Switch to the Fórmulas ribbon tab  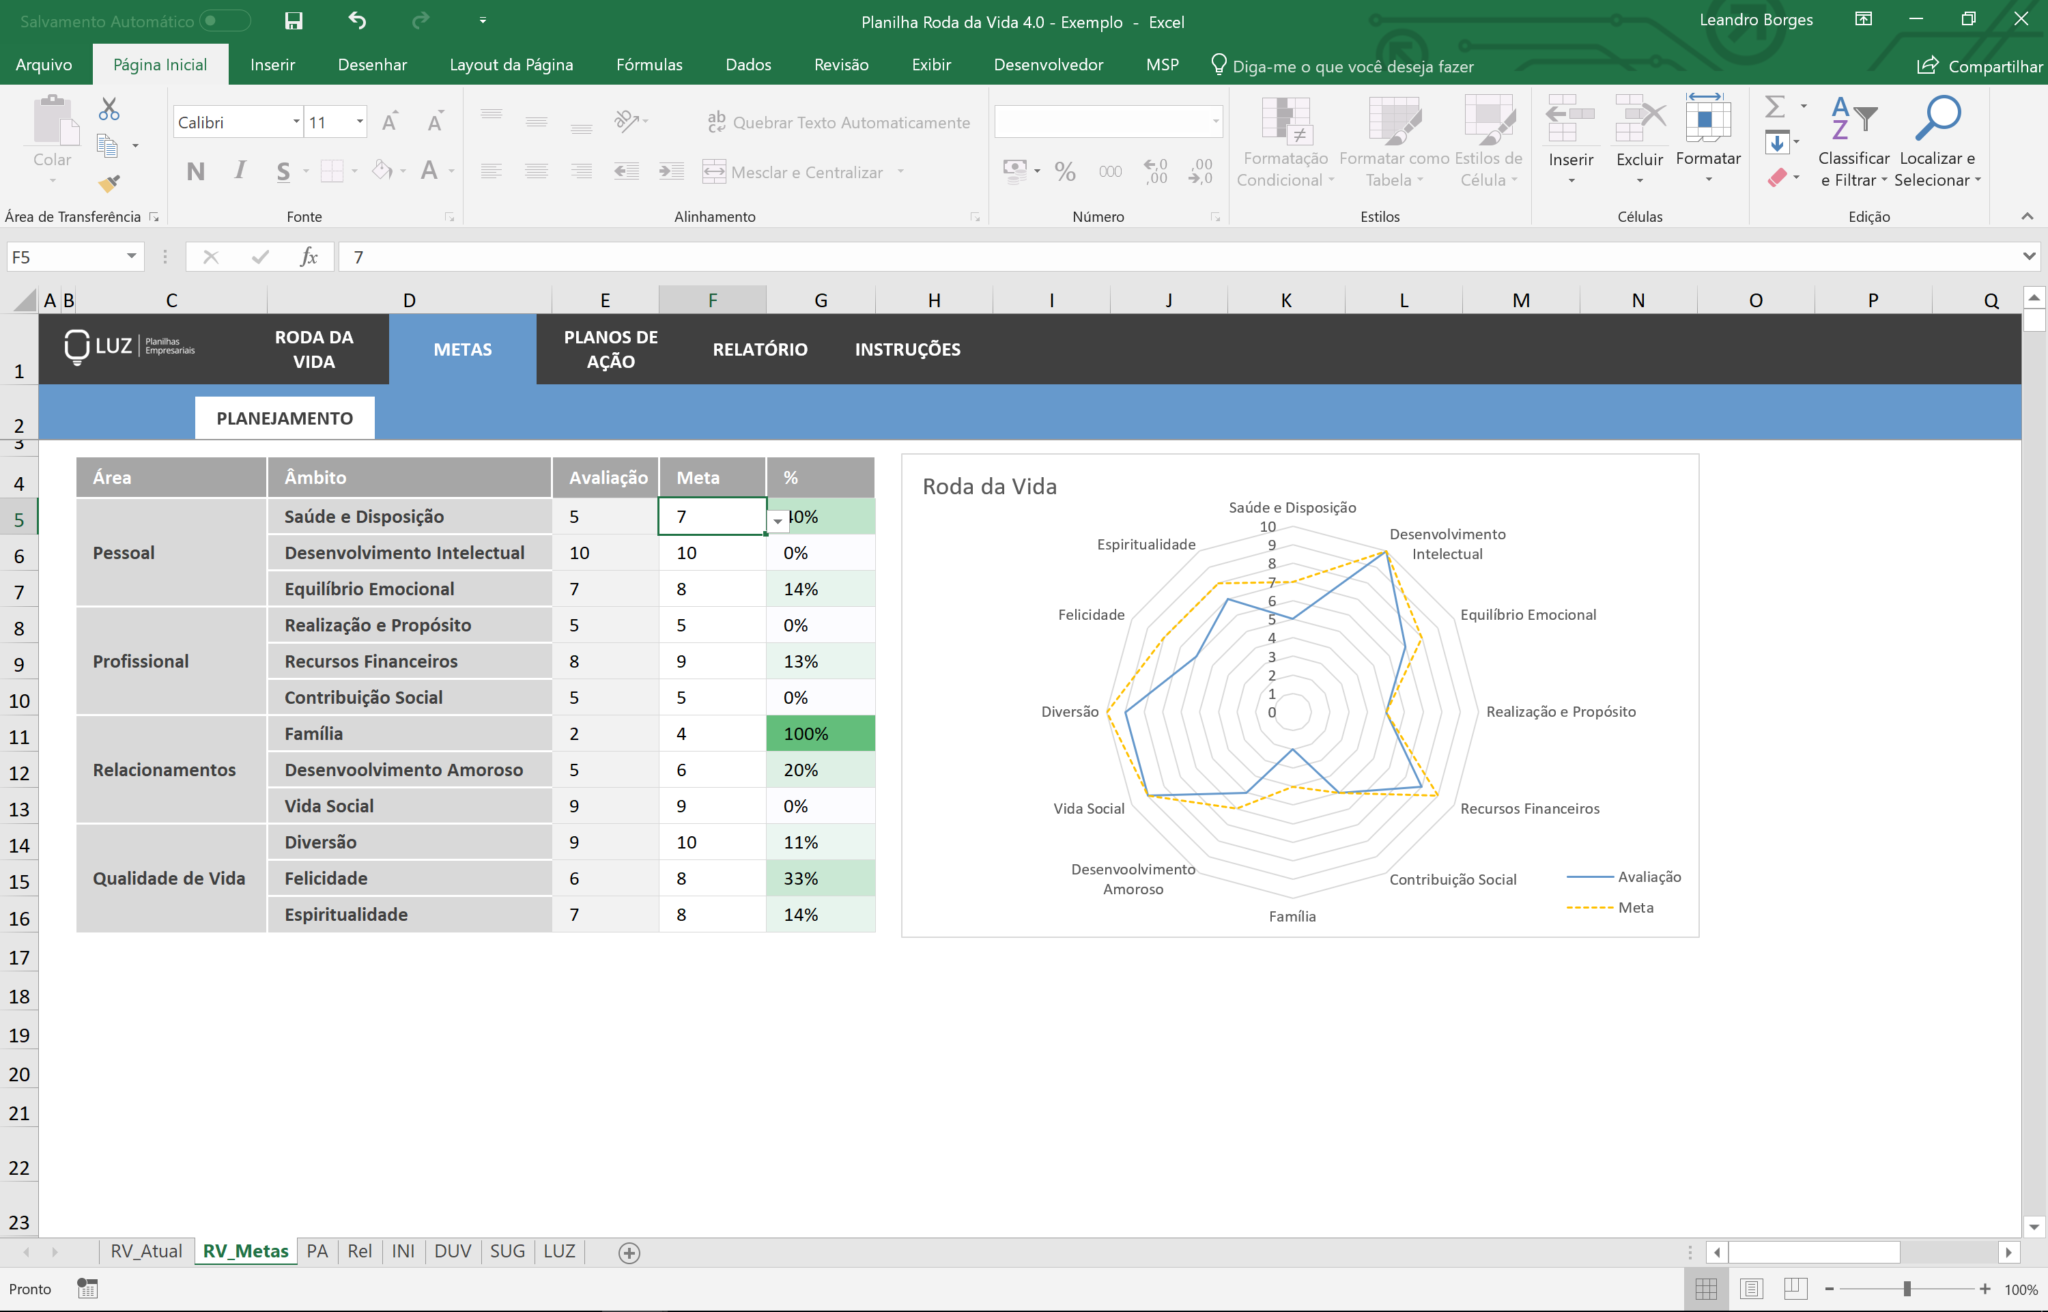[x=649, y=64]
